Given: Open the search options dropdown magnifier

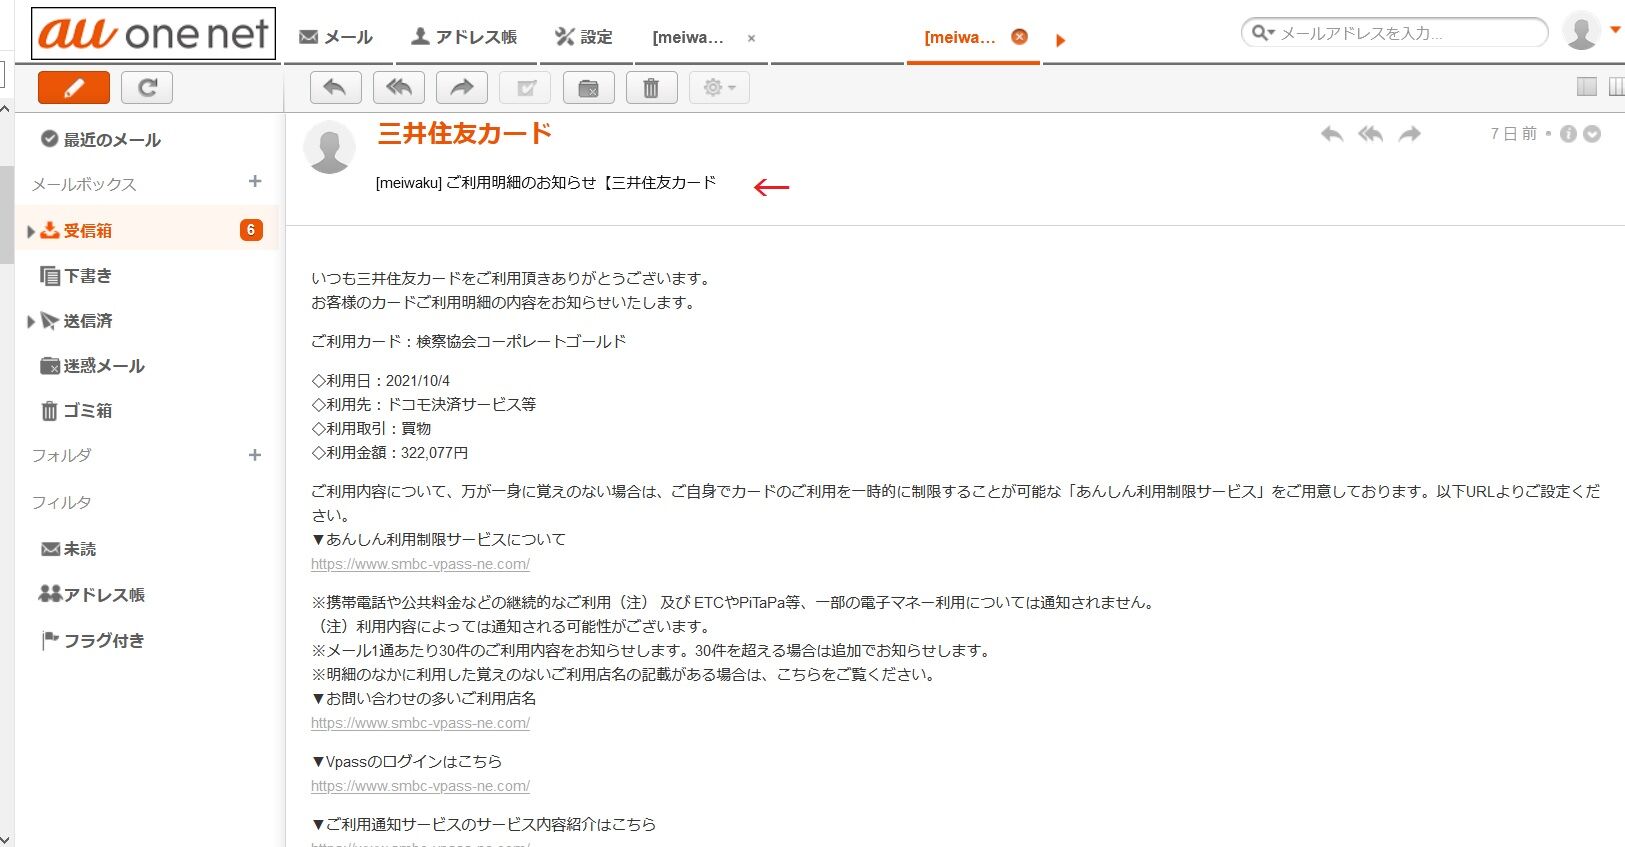Looking at the screenshot, I should [x=1264, y=33].
